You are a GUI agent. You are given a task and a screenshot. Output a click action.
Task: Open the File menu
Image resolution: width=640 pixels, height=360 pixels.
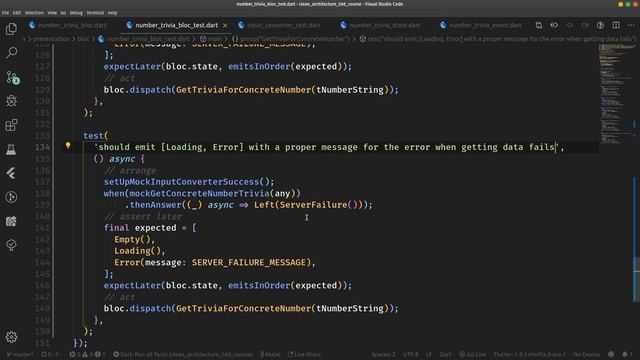tap(5, 13)
